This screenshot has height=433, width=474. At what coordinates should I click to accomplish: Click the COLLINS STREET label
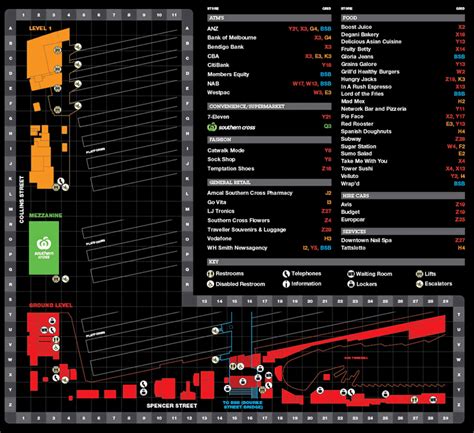[22, 200]
